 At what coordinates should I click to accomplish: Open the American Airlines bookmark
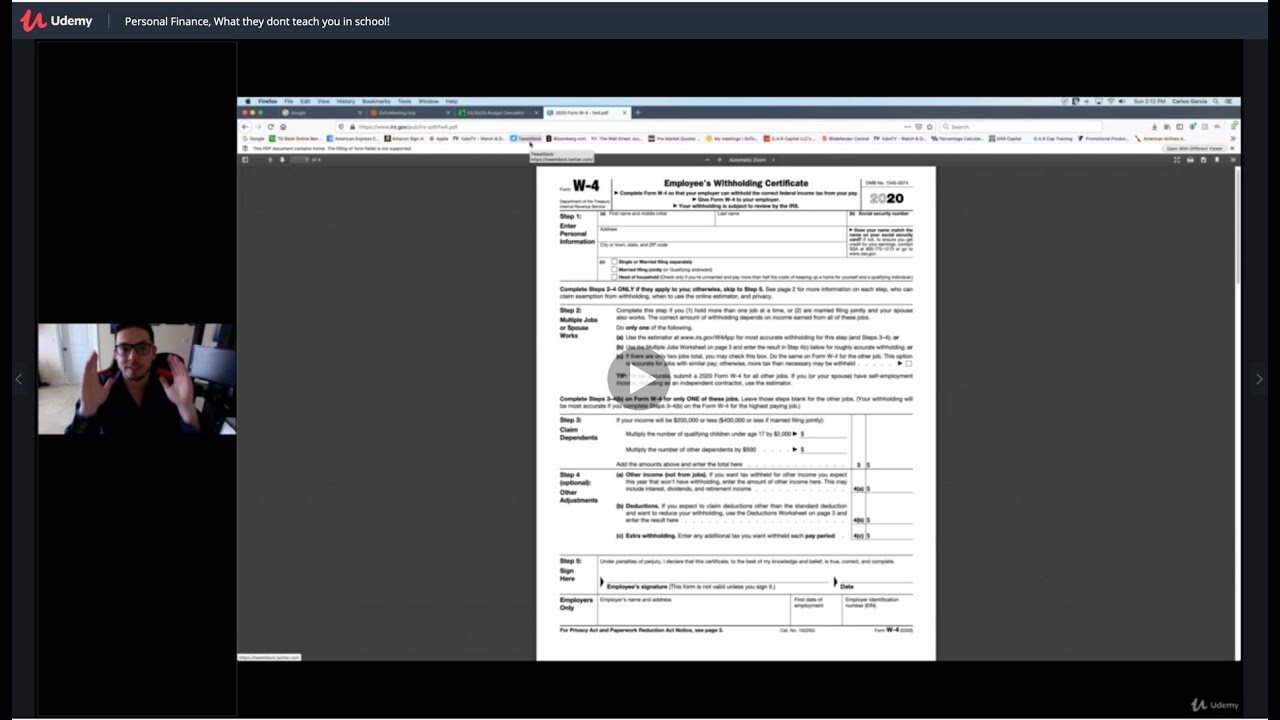1160,139
